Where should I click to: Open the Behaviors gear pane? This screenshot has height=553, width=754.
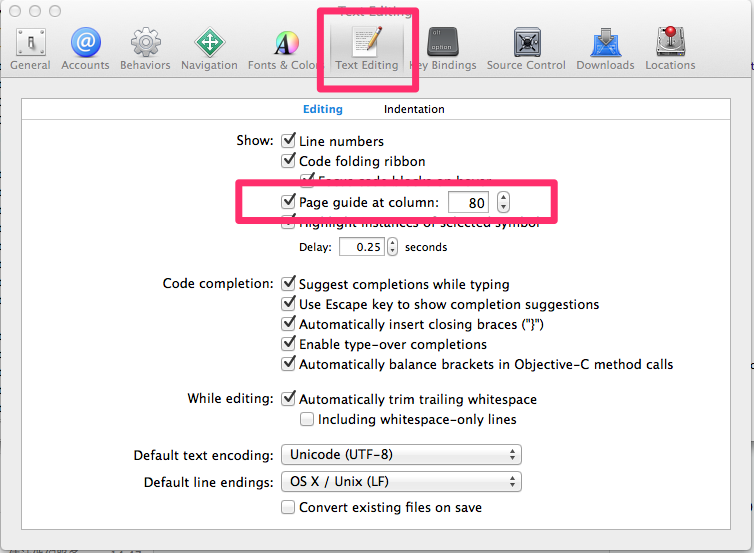145,48
